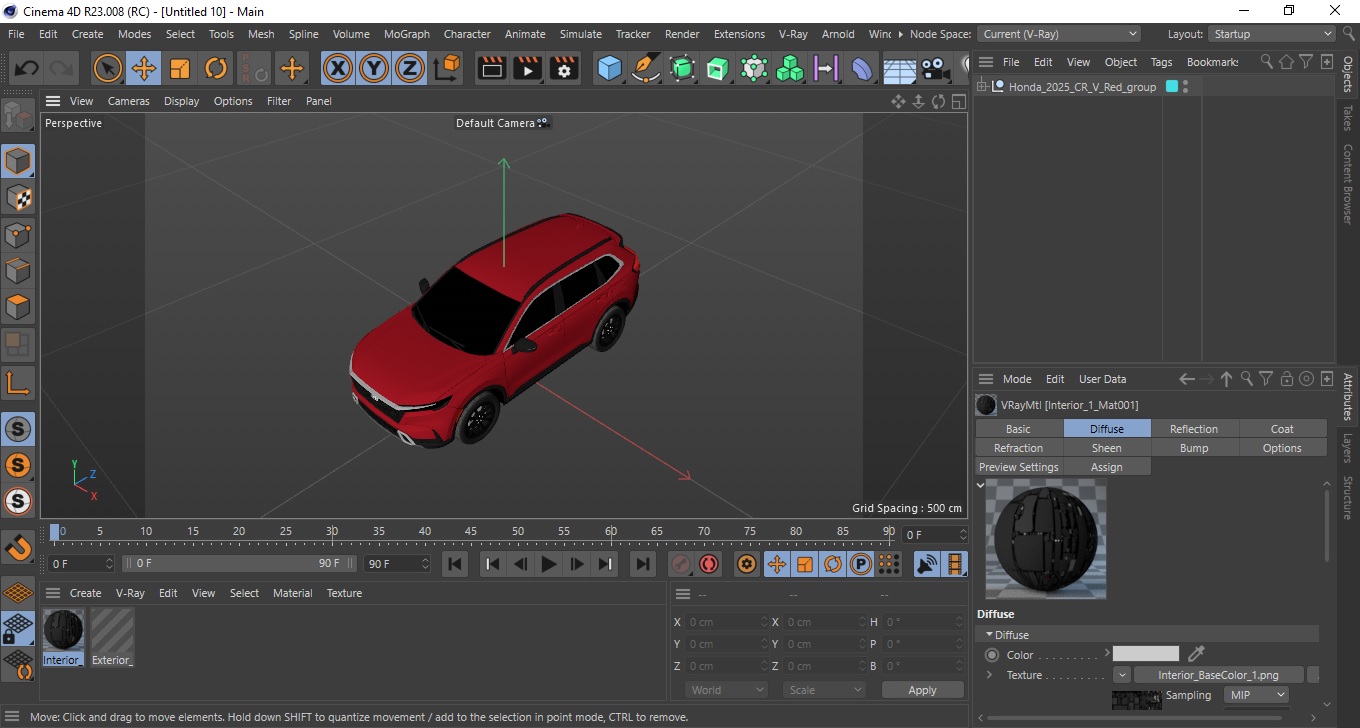Go to start of animation

455,564
